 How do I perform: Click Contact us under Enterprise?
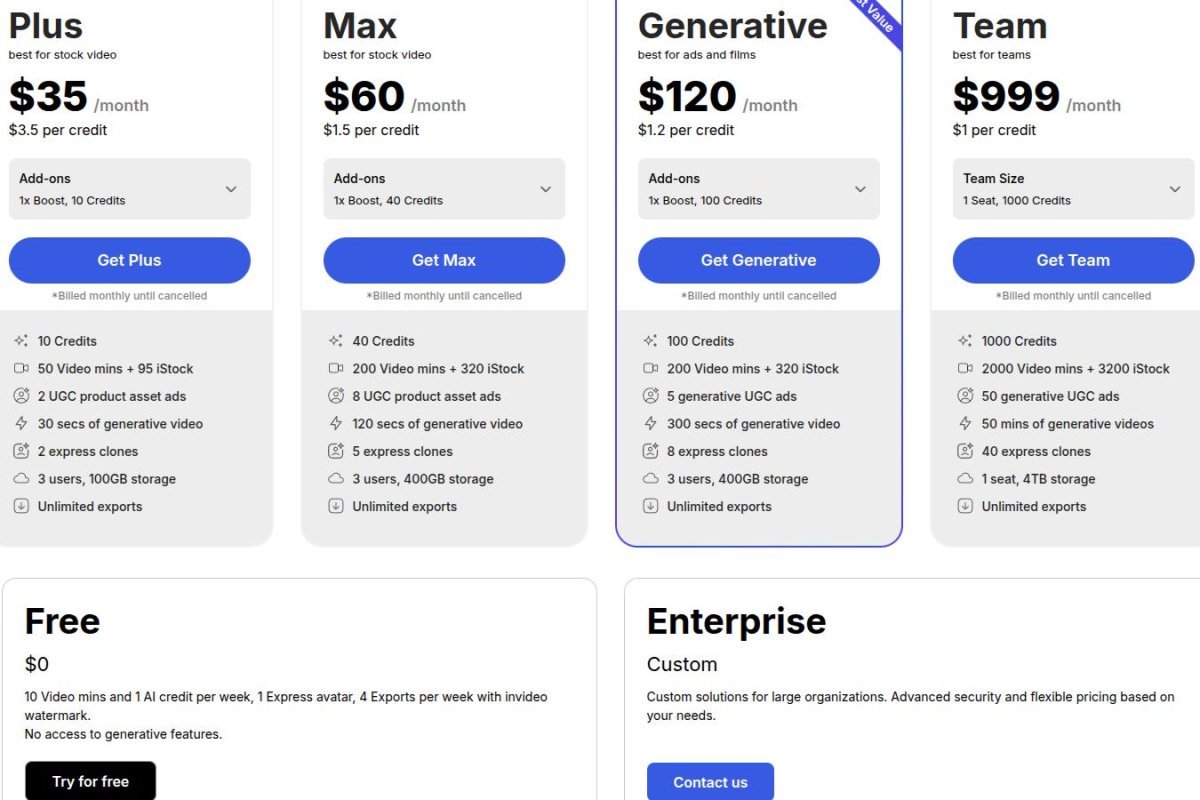pos(710,781)
